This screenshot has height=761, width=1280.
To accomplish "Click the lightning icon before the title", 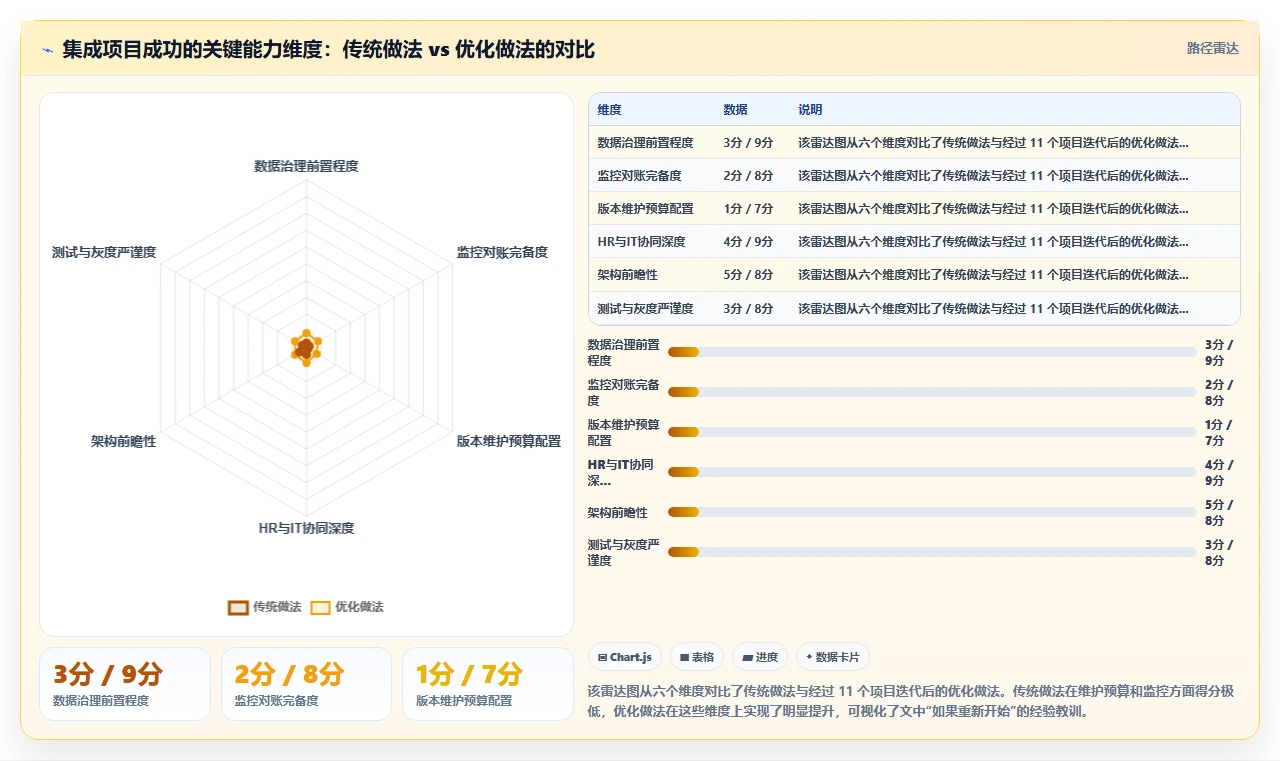I will (x=47, y=50).
